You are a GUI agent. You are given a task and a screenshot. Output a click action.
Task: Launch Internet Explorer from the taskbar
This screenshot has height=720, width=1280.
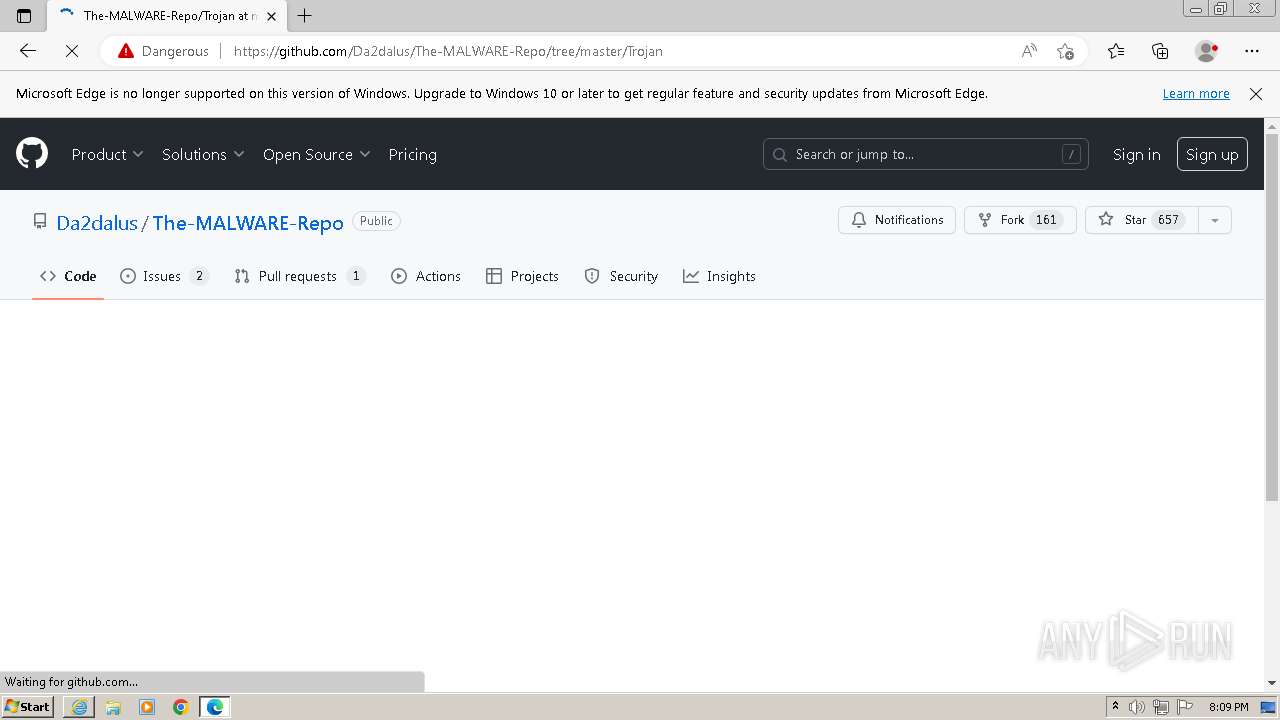[79, 707]
